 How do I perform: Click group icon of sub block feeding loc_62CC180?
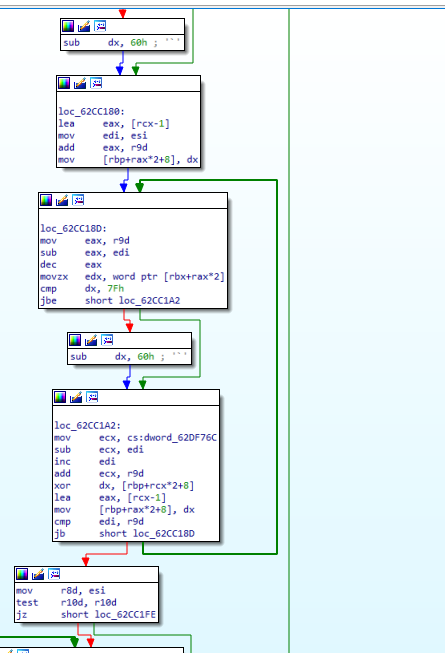(x=100, y=26)
